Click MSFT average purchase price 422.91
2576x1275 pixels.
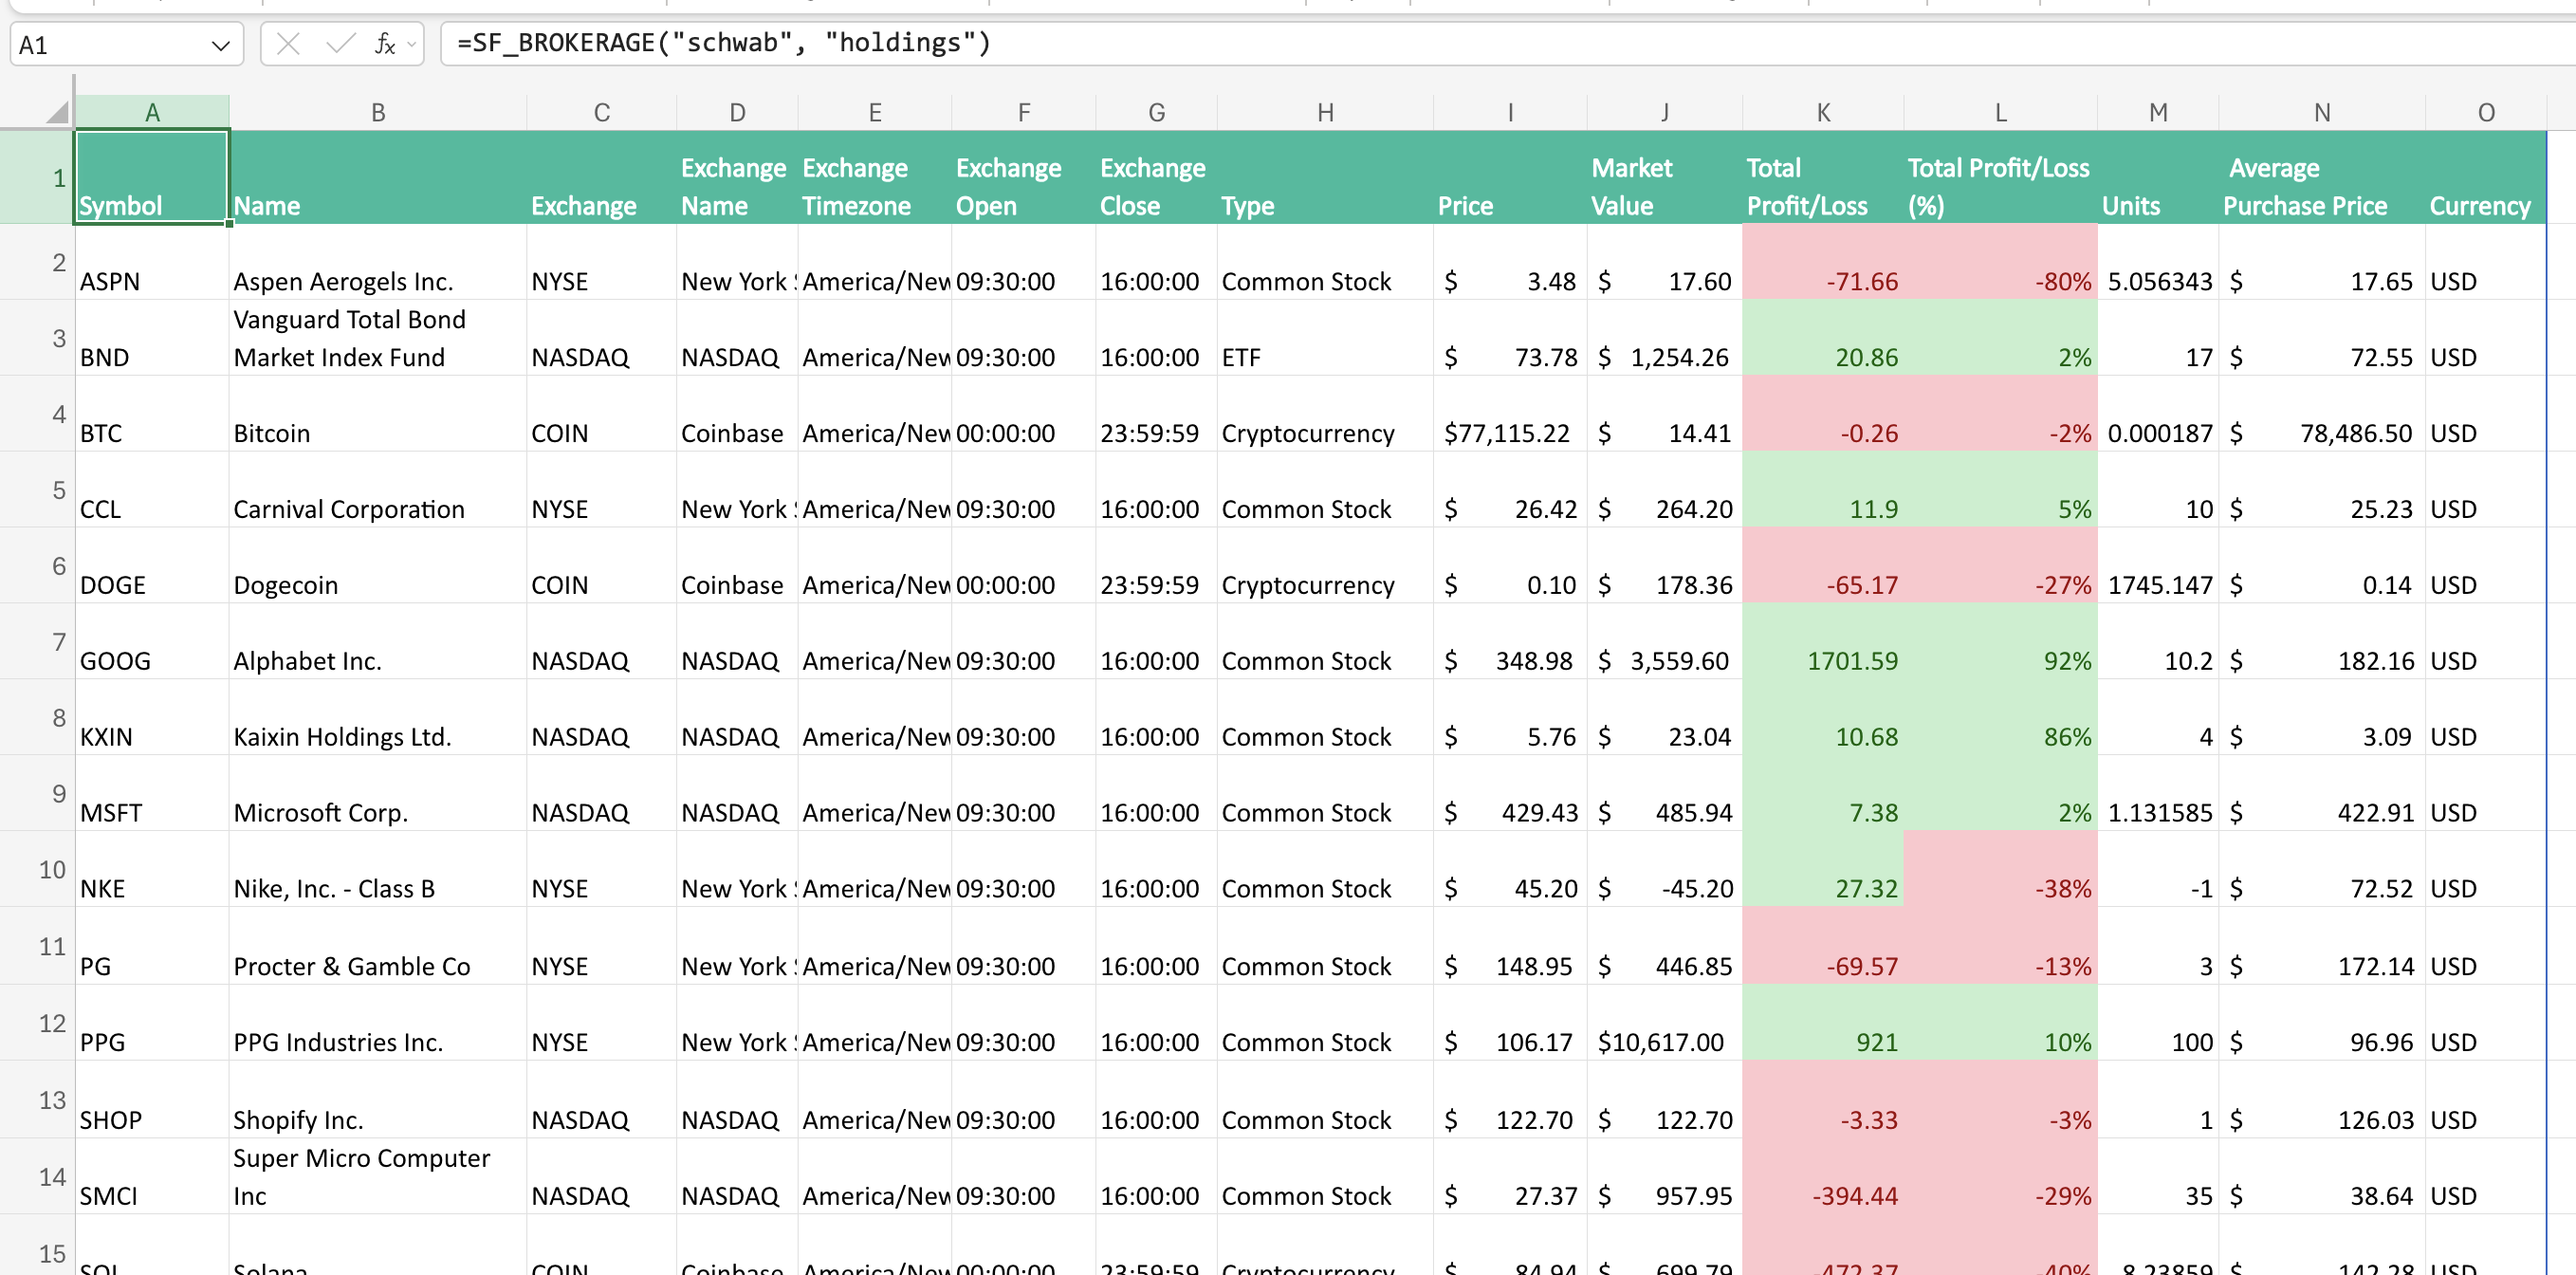[x=2322, y=794]
